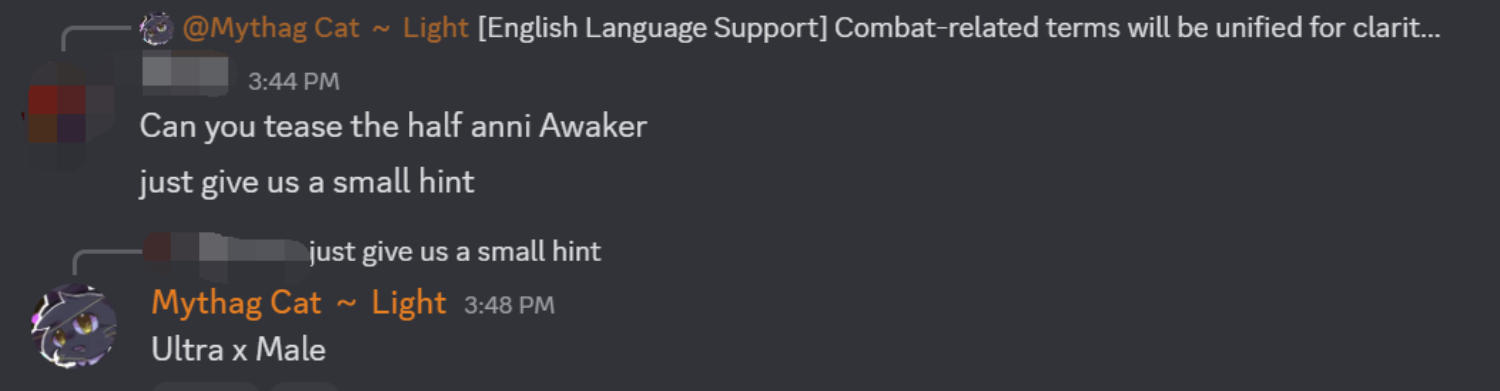Image resolution: width=1500 pixels, height=391 pixels.
Task: Click the tiny cat avatar in the top reply preview
Action: coord(157,28)
